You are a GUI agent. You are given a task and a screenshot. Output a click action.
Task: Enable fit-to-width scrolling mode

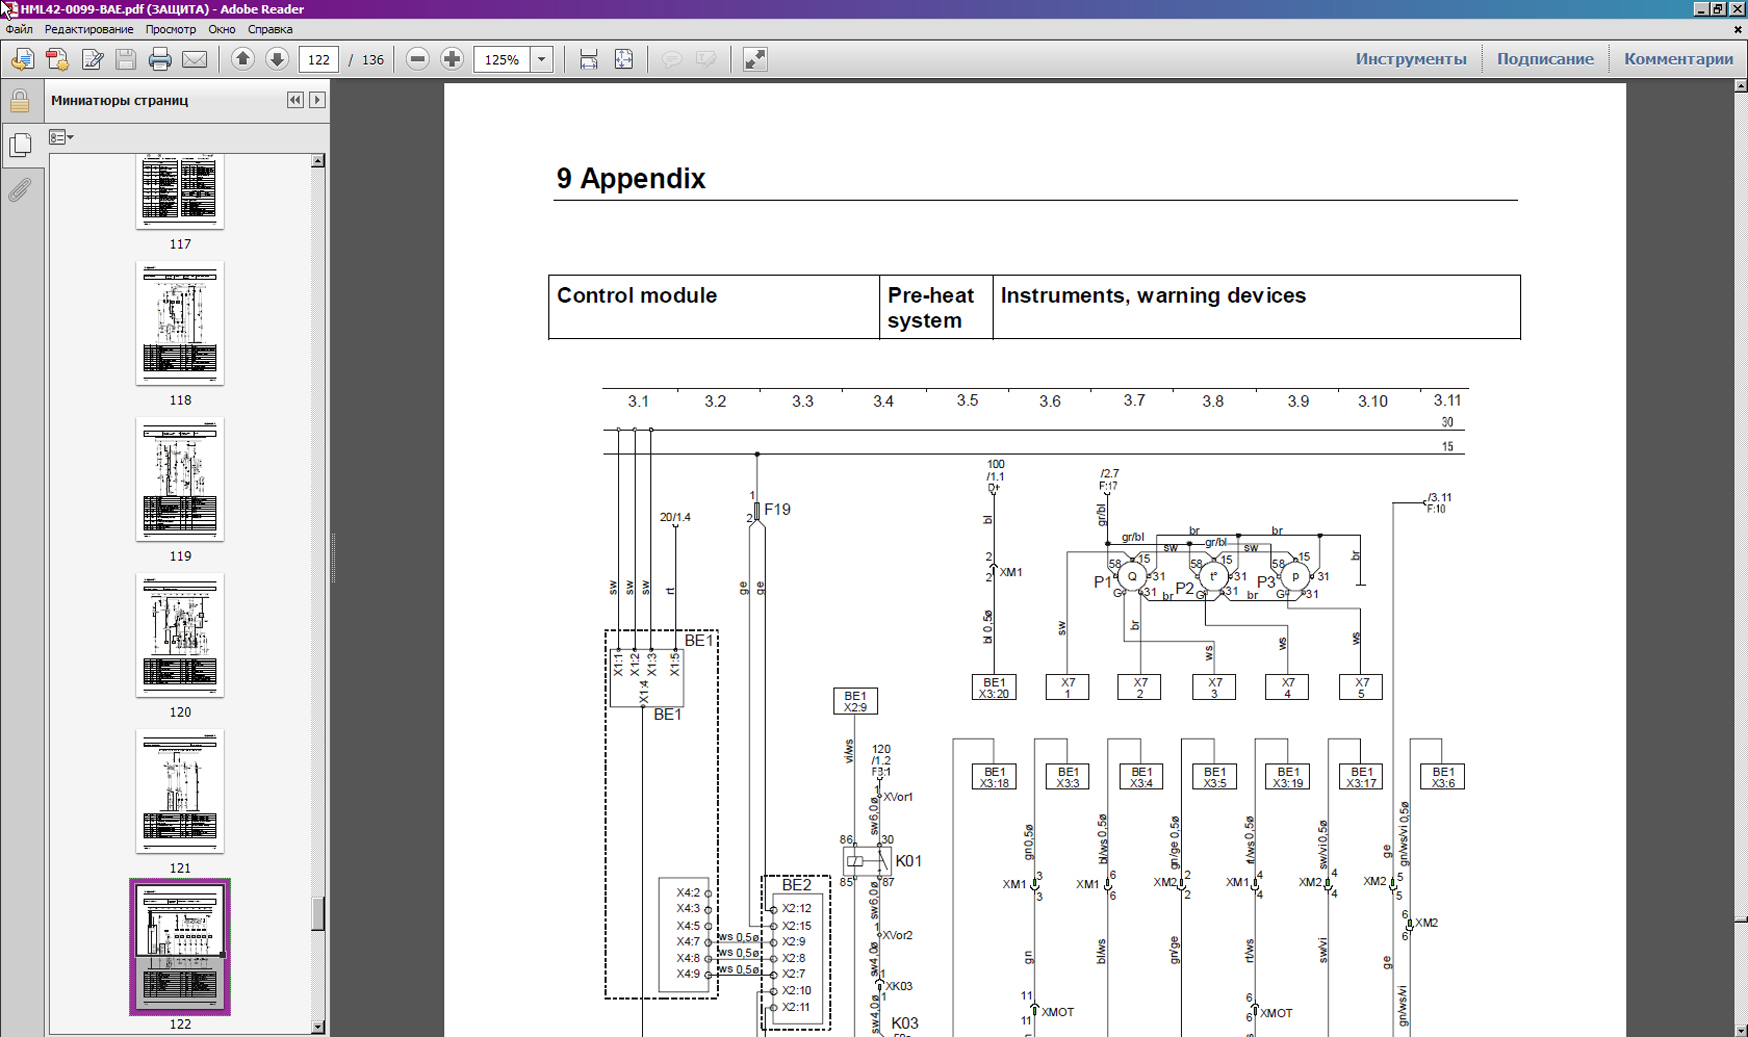[x=589, y=60]
